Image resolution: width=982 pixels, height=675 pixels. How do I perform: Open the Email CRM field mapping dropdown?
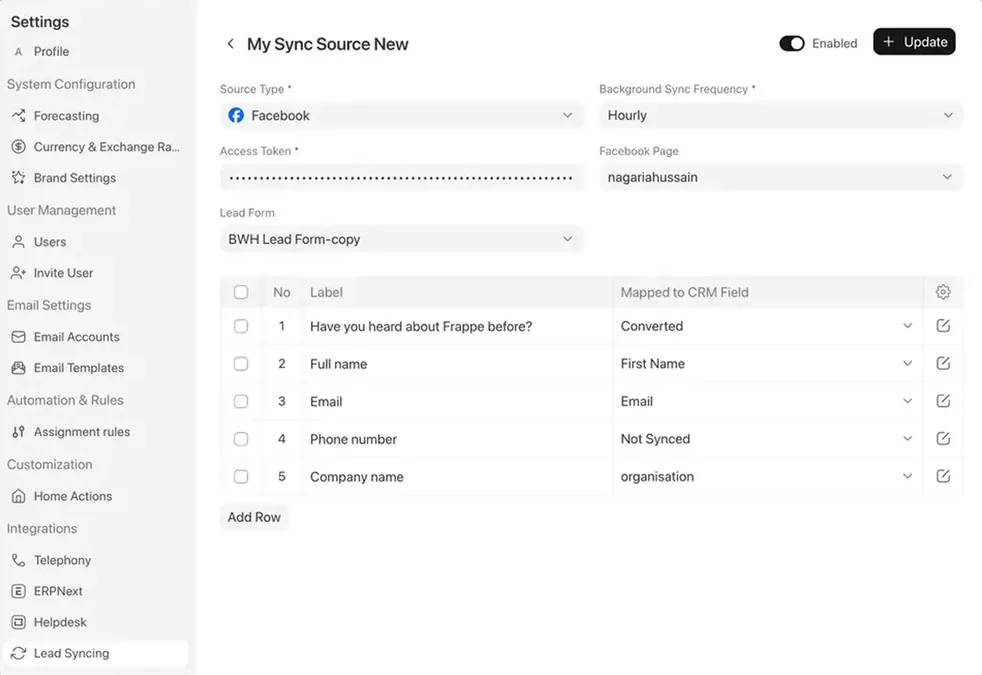click(x=767, y=401)
